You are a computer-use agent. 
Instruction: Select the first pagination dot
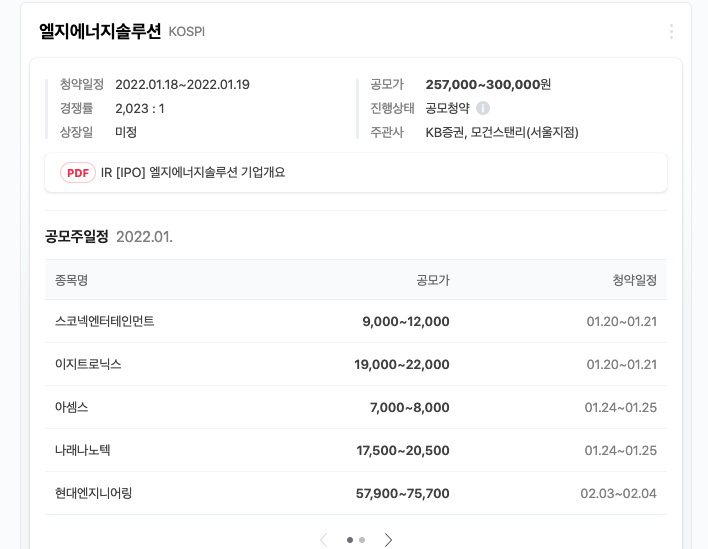pyautogui.click(x=349, y=540)
